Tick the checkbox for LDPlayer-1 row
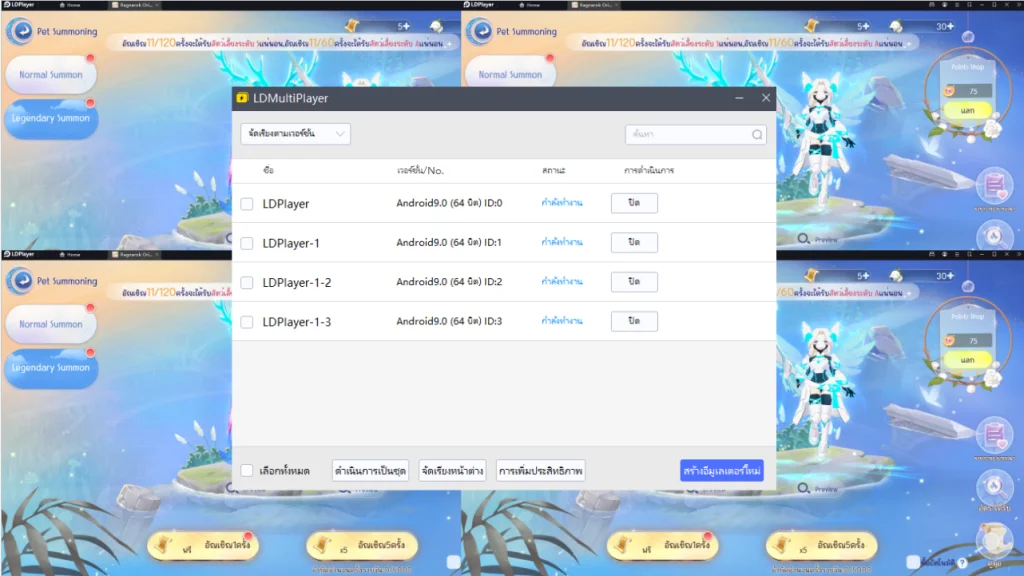Image resolution: width=1024 pixels, height=576 pixels. point(247,243)
